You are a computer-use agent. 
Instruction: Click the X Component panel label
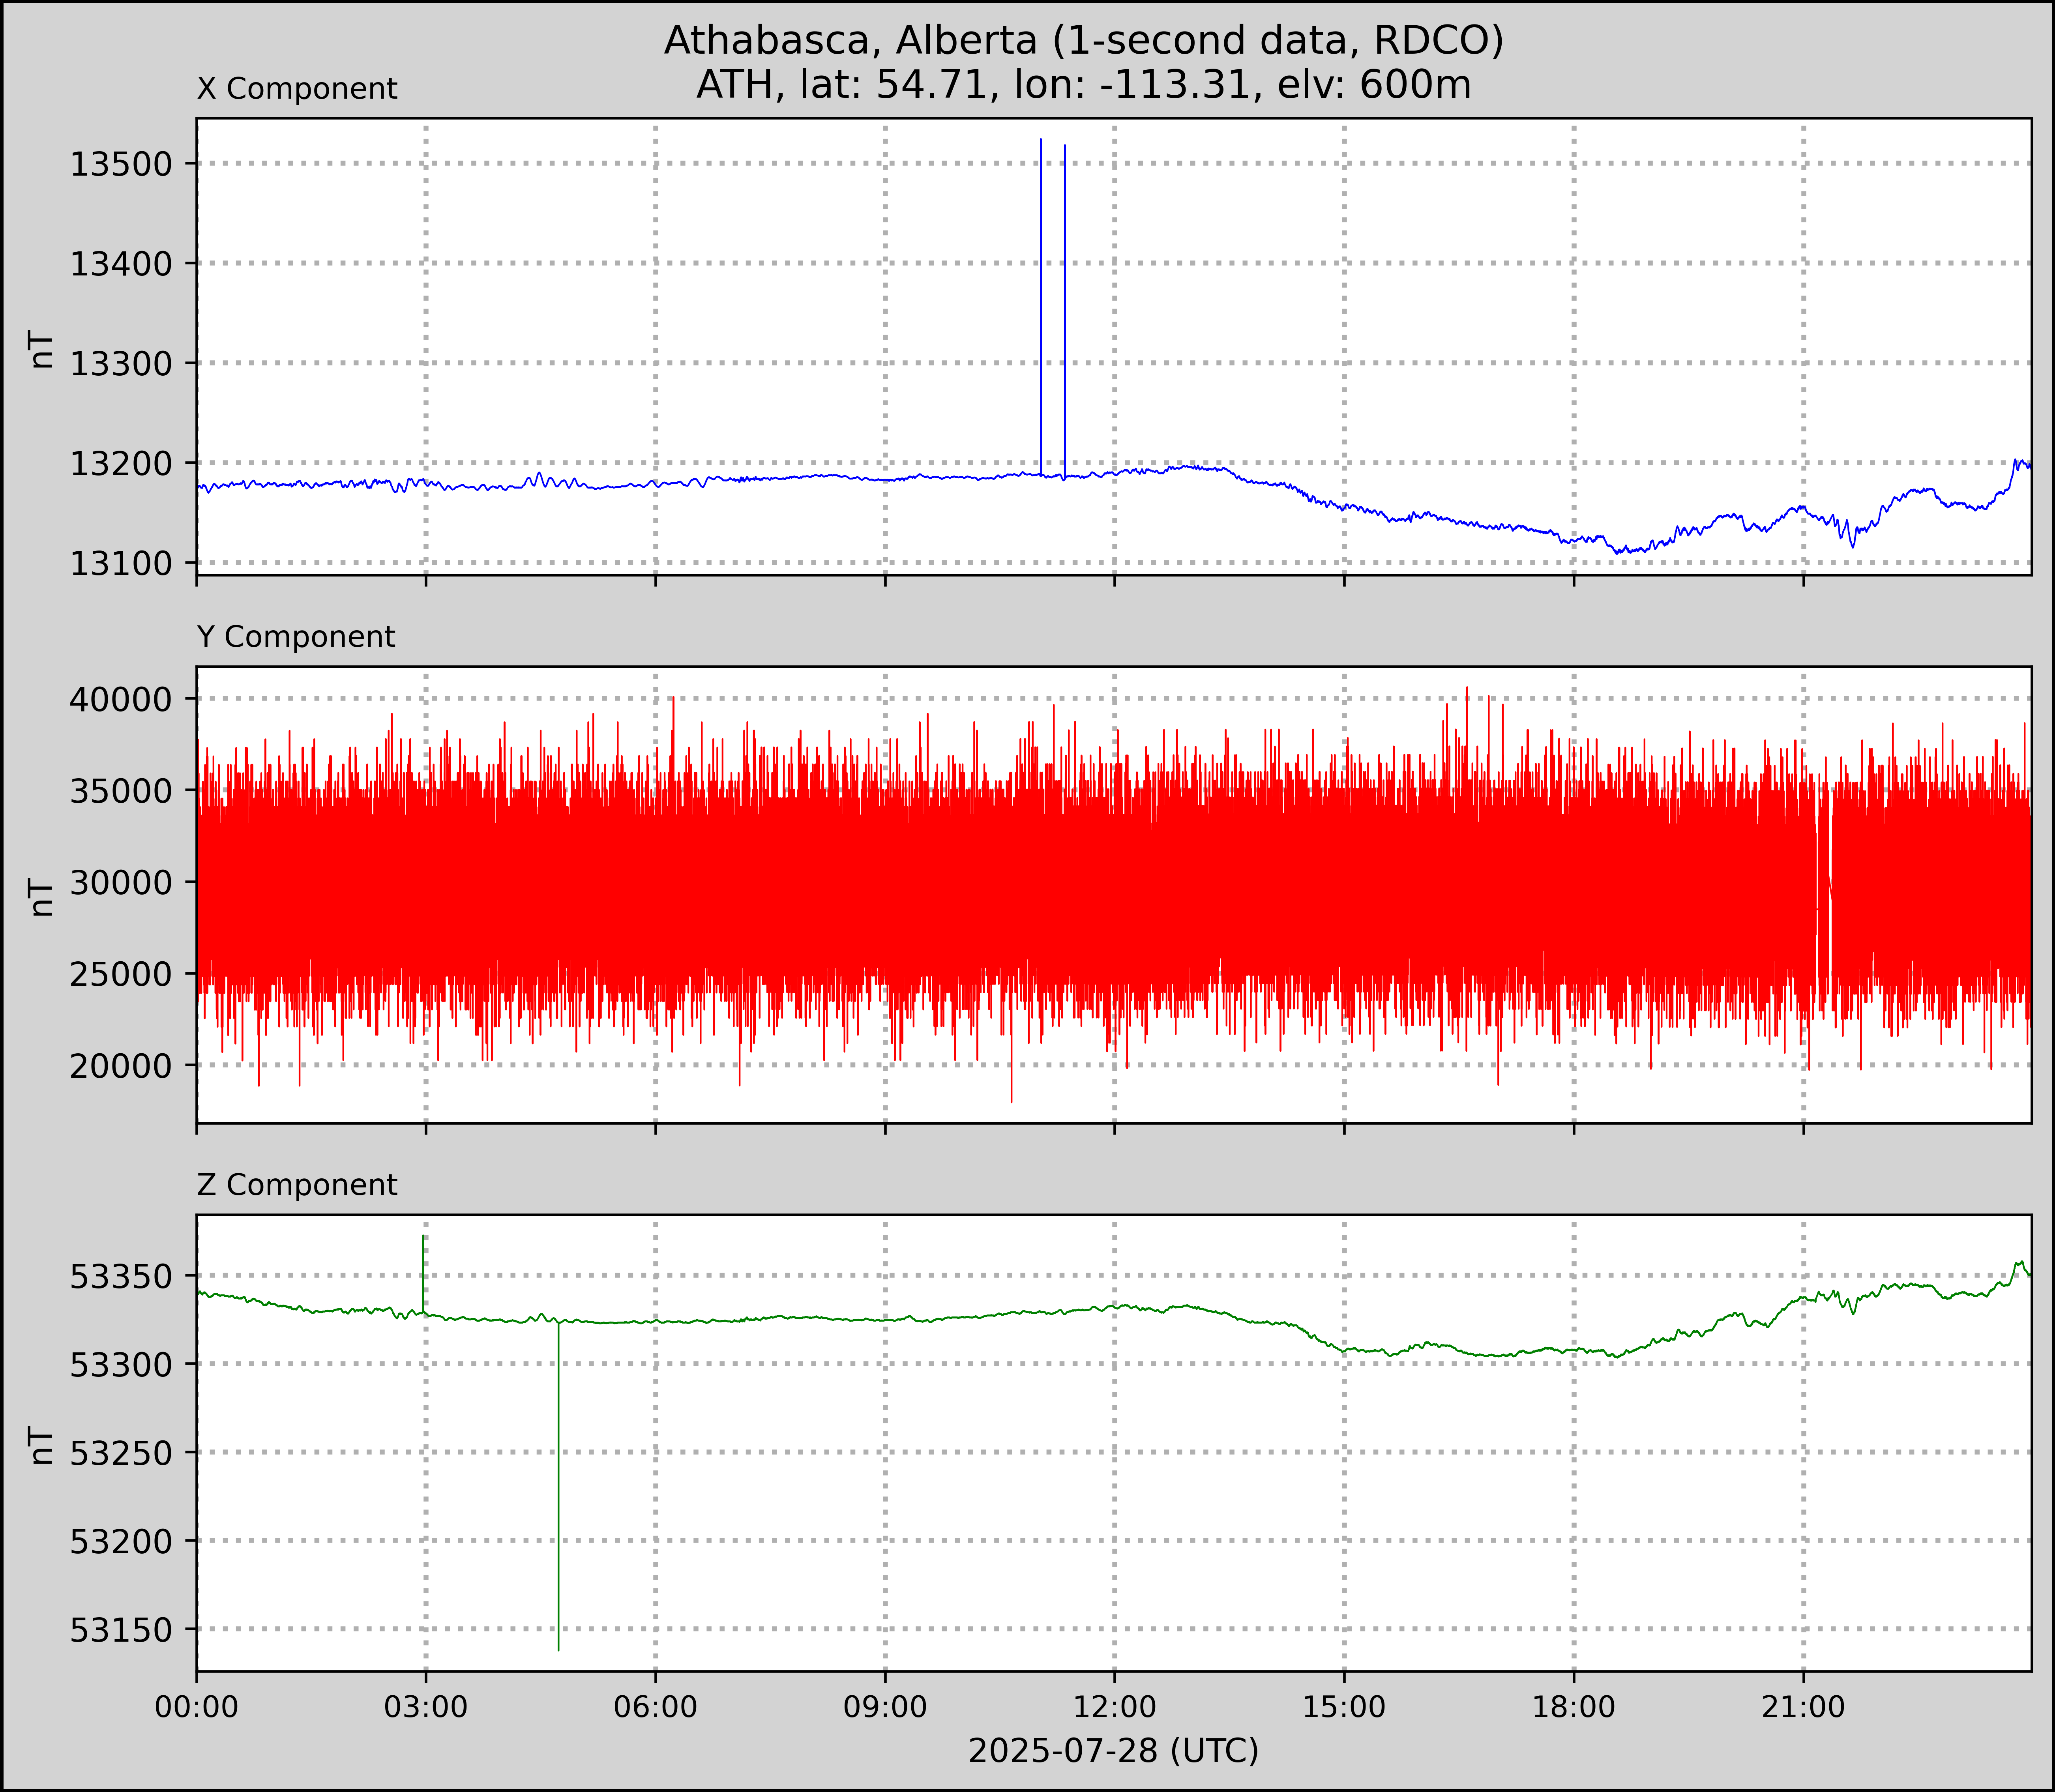(x=297, y=89)
